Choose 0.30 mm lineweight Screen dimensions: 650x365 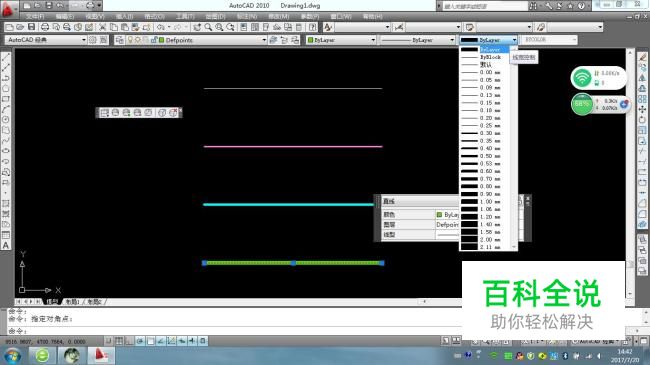484,133
